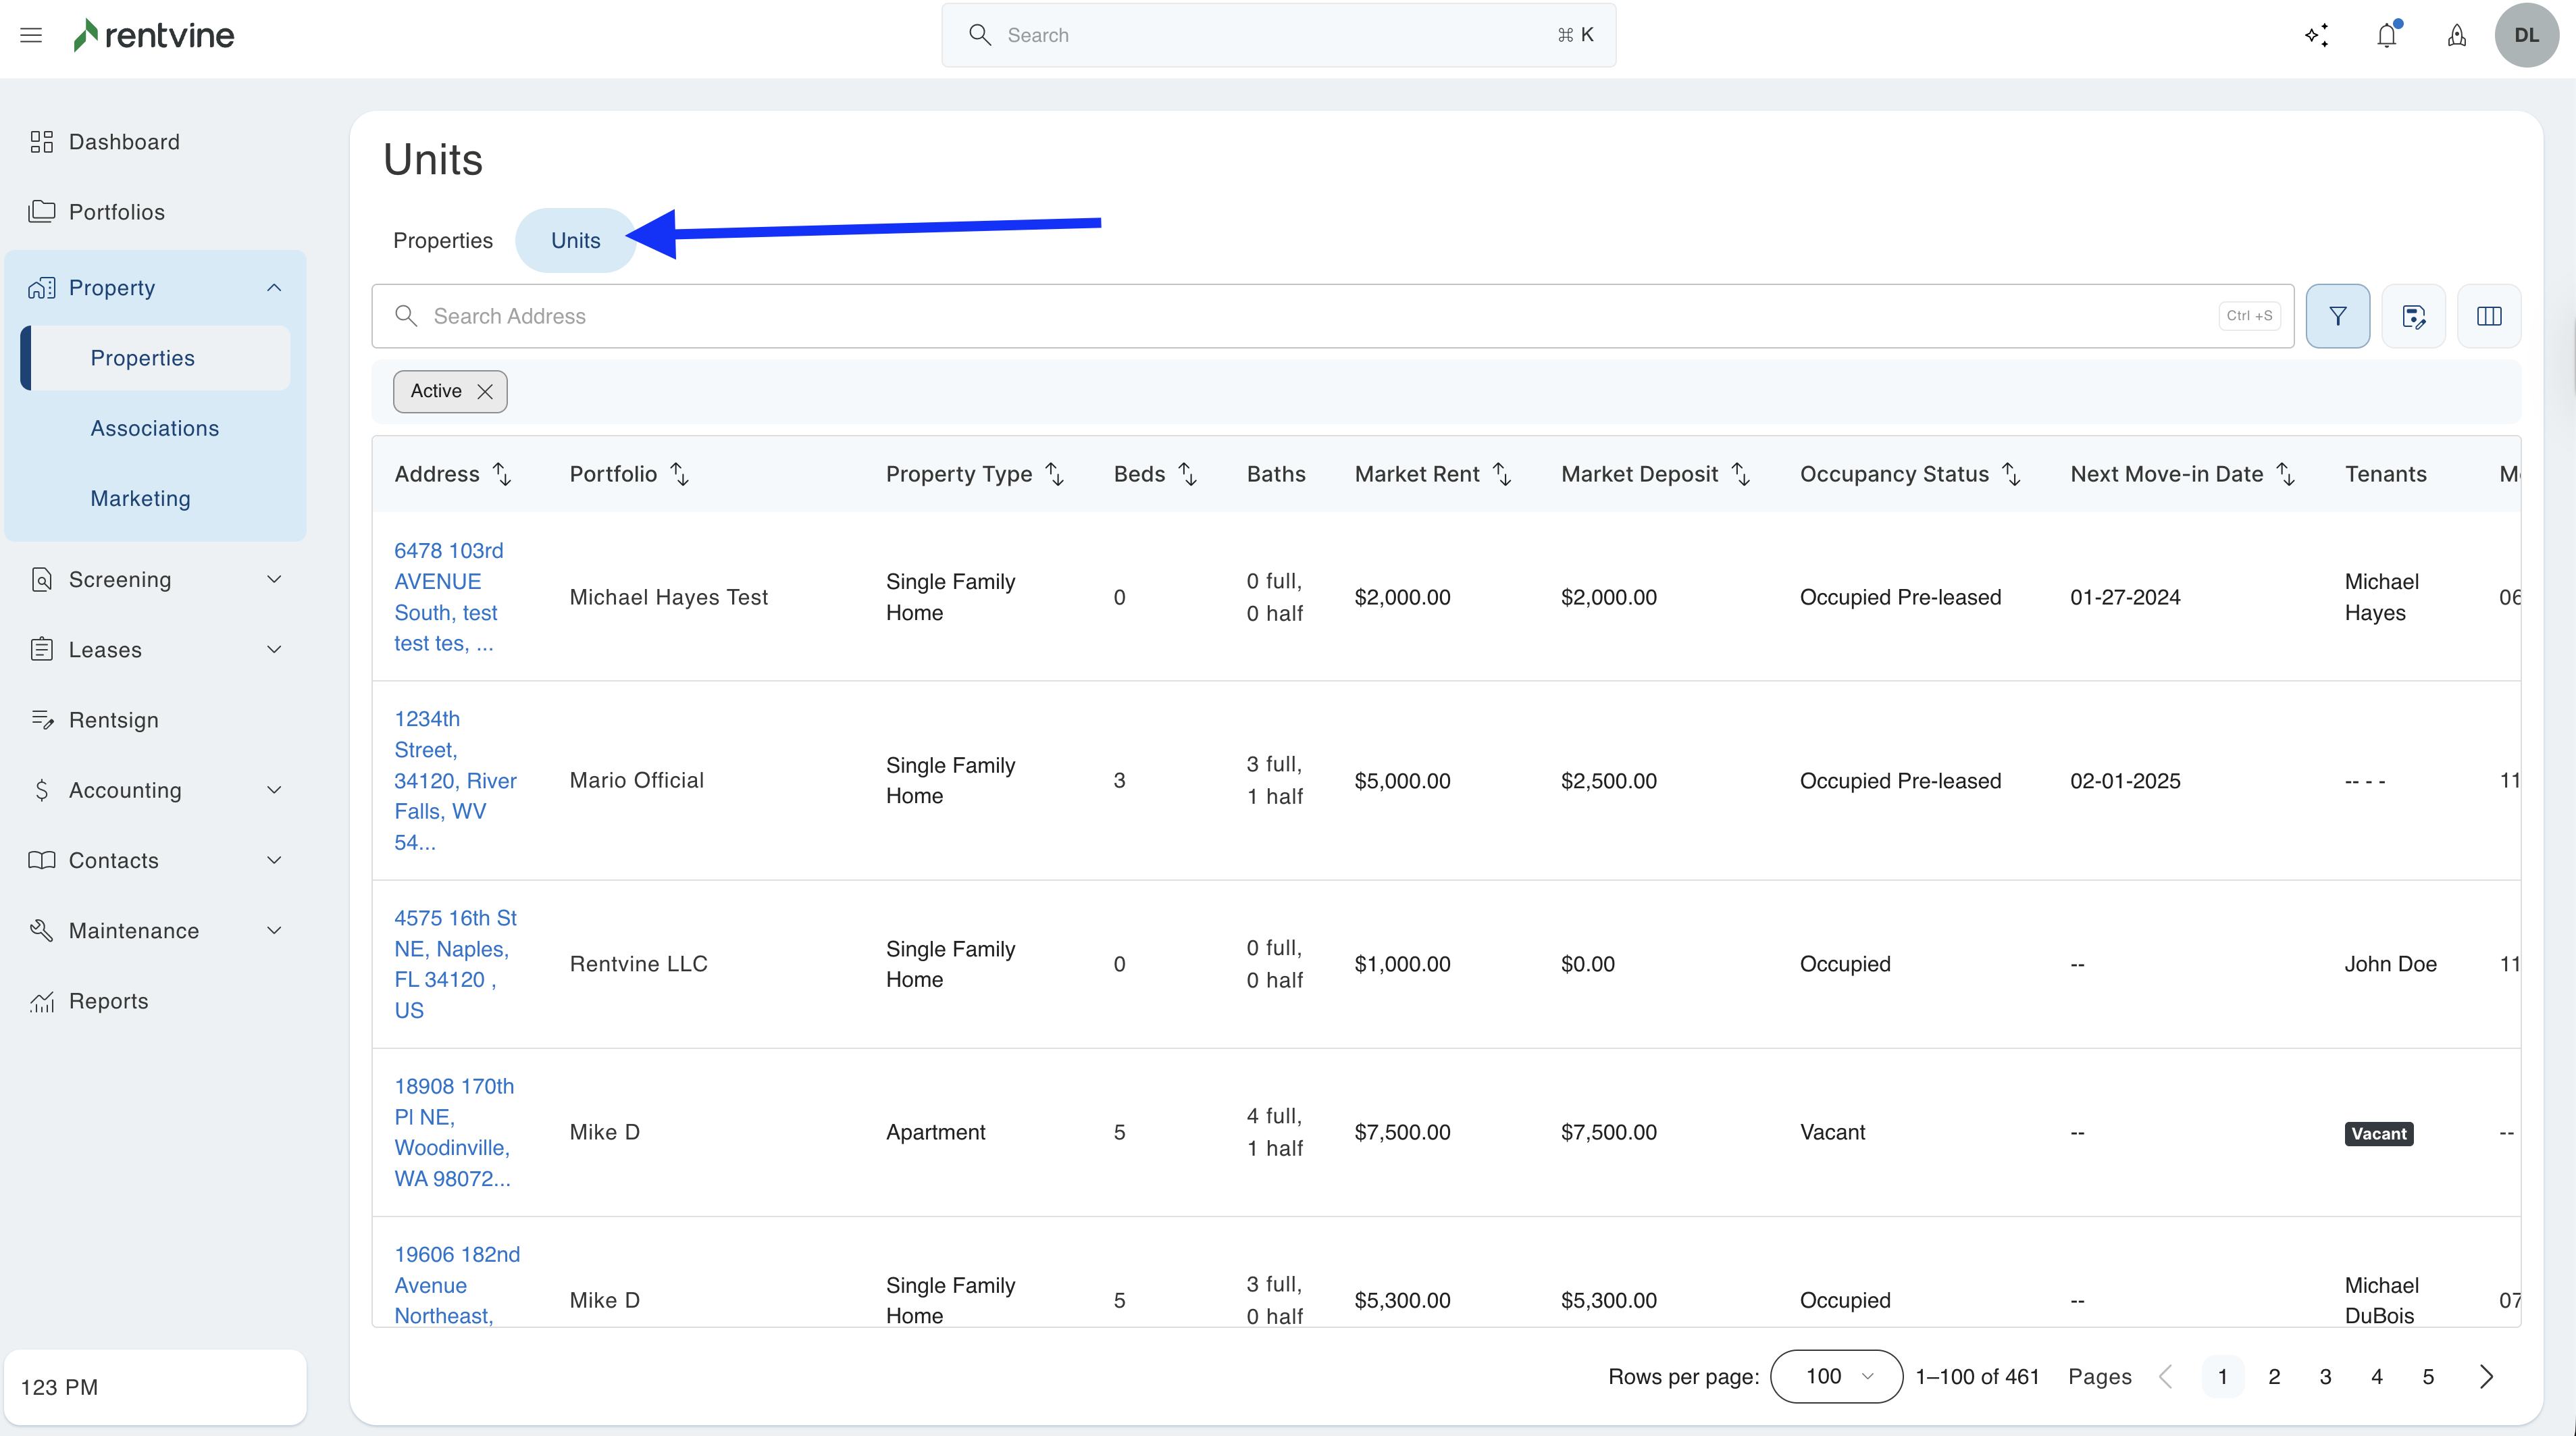Toggle the hamburger menu icon

pos(31,35)
